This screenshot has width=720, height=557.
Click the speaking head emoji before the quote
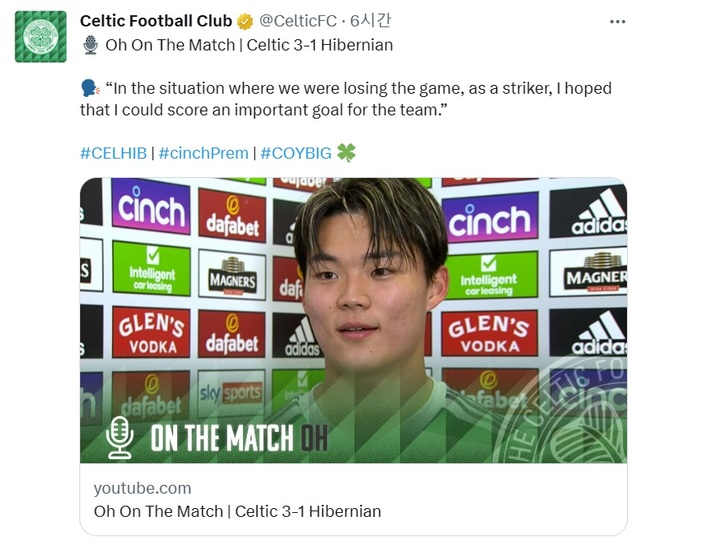(90, 88)
